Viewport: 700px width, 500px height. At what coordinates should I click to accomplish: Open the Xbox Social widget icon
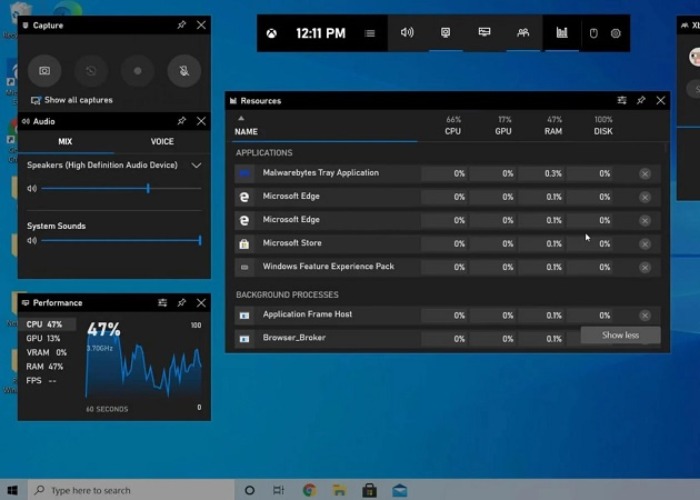(522, 33)
